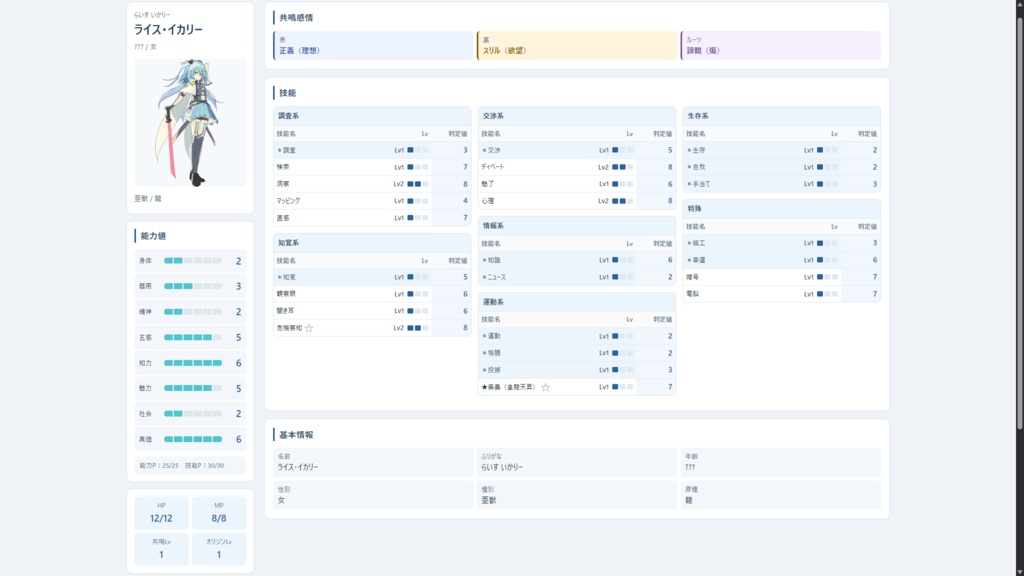Select the 電脳 skill row
Screen dimensions: 1024x576
782,294
